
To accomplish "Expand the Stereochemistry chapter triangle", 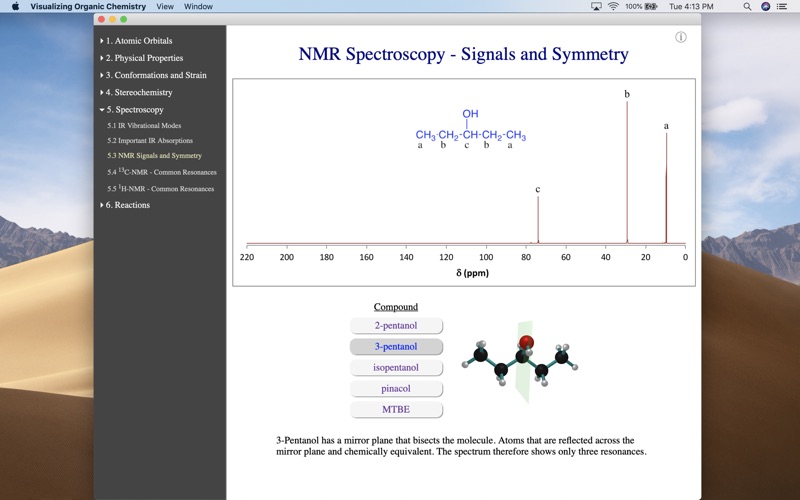I will [102, 92].
